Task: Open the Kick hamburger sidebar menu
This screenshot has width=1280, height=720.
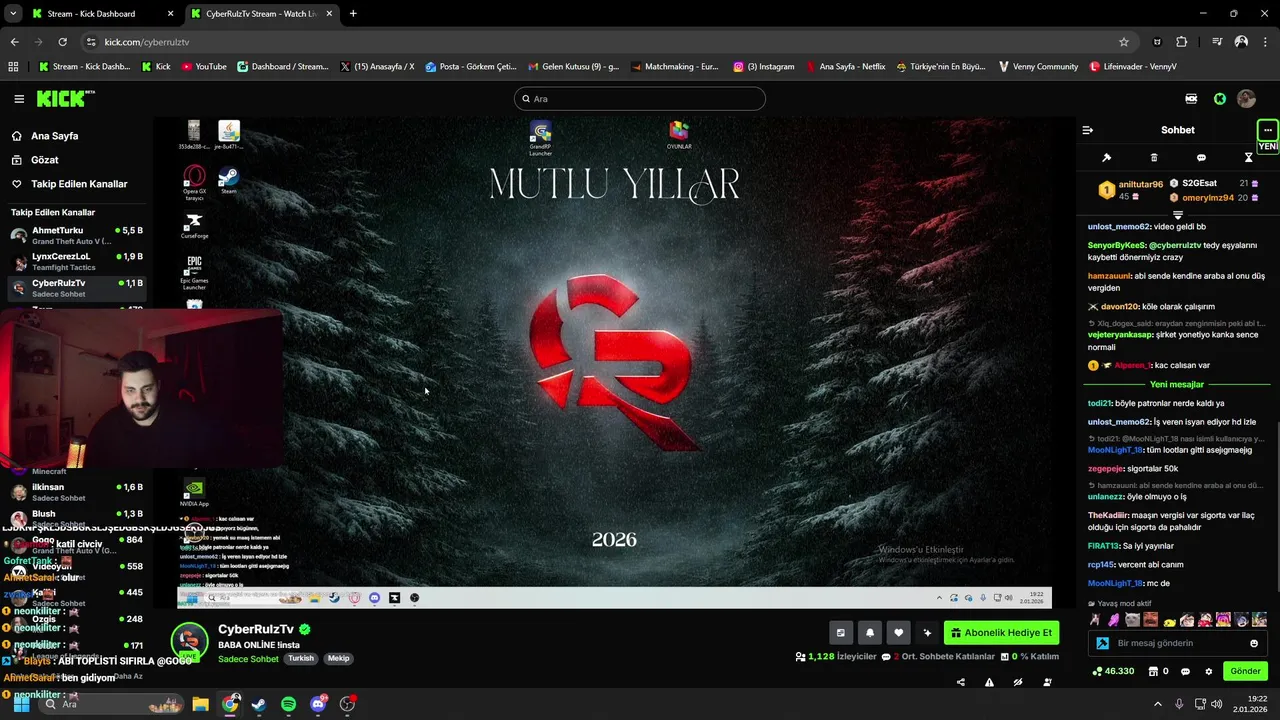Action: click(19, 99)
